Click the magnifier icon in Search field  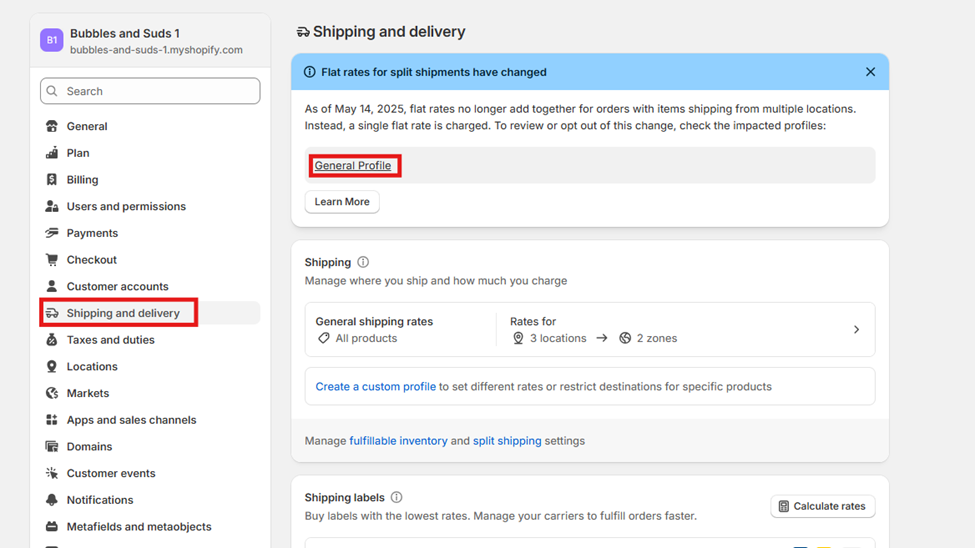click(52, 91)
